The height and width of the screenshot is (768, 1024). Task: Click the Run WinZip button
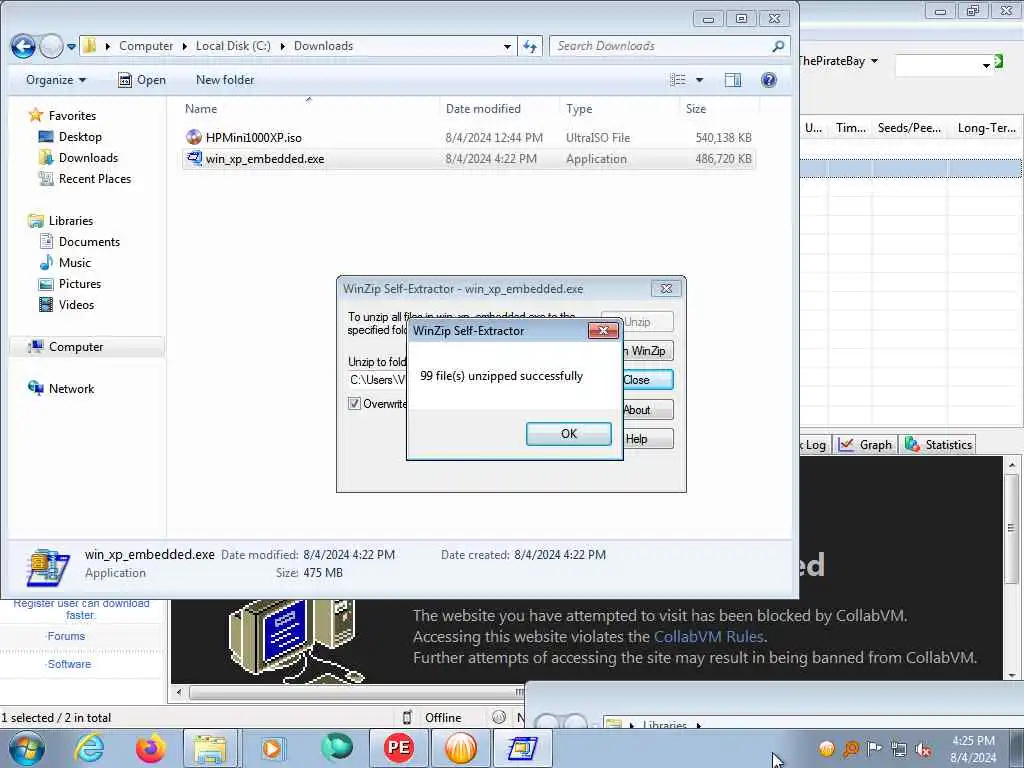(x=647, y=351)
